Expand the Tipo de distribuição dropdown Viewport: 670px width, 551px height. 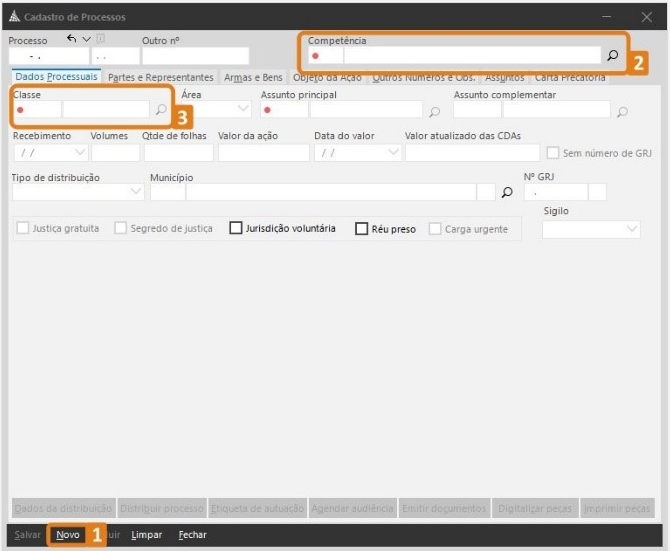pyautogui.click(x=135, y=192)
